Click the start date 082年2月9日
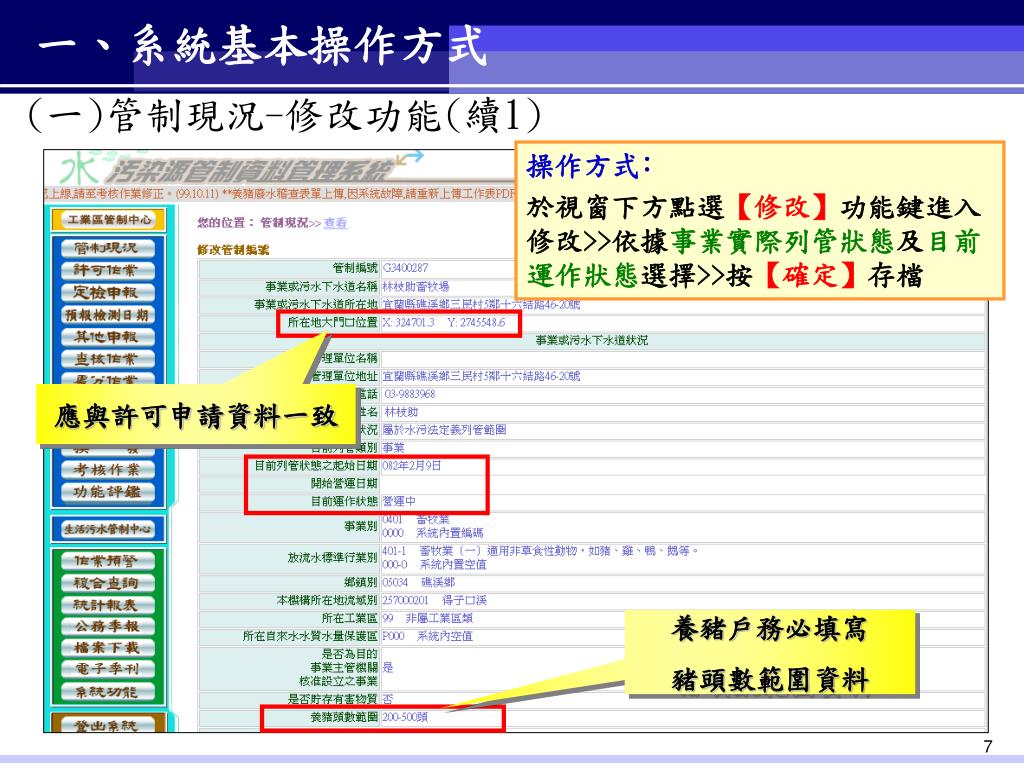Image resolution: width=1024 pixels, height=768 pixels. (x=412, y=466)
